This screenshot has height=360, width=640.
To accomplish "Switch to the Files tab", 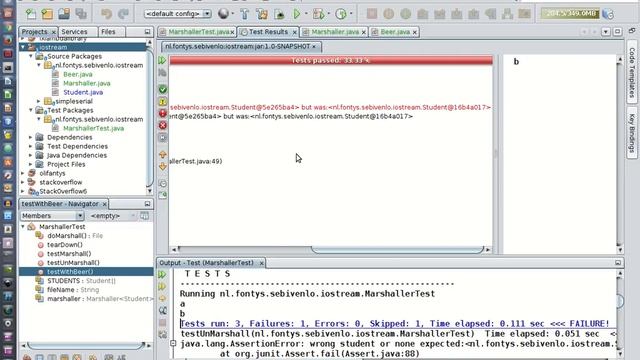I will point(108,31).
